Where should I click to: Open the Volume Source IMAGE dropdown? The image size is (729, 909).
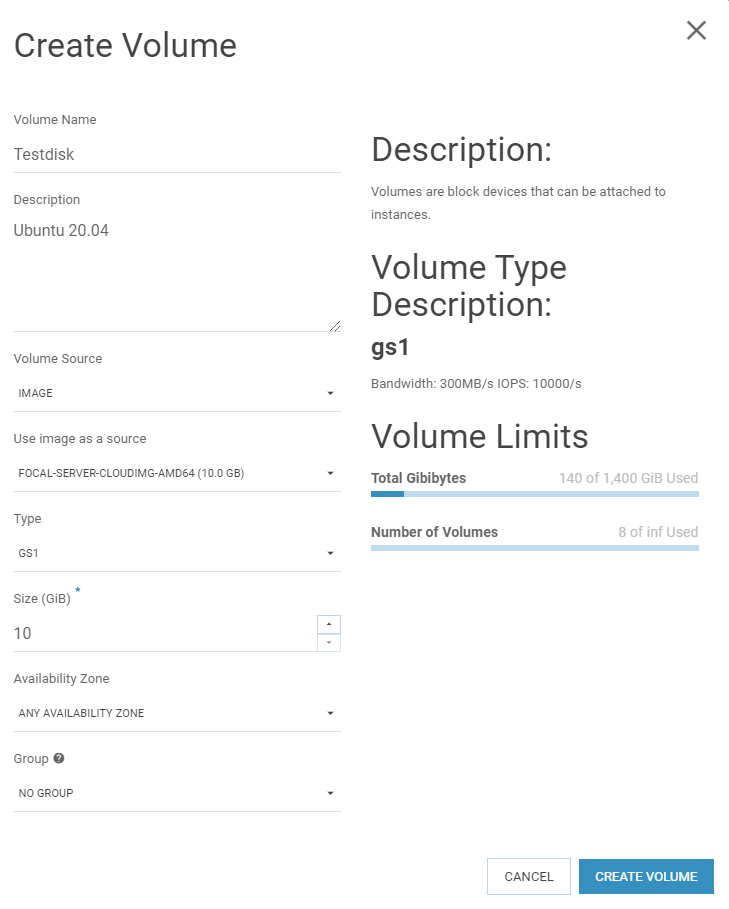click(x=177, y=393)
